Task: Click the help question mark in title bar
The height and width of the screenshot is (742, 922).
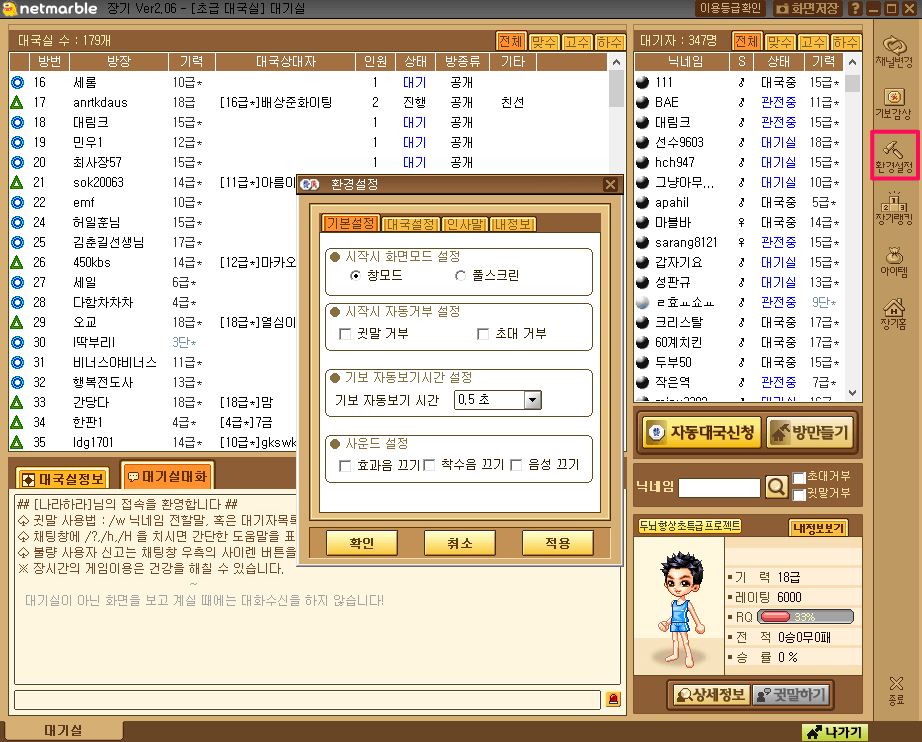Action: 855,9
